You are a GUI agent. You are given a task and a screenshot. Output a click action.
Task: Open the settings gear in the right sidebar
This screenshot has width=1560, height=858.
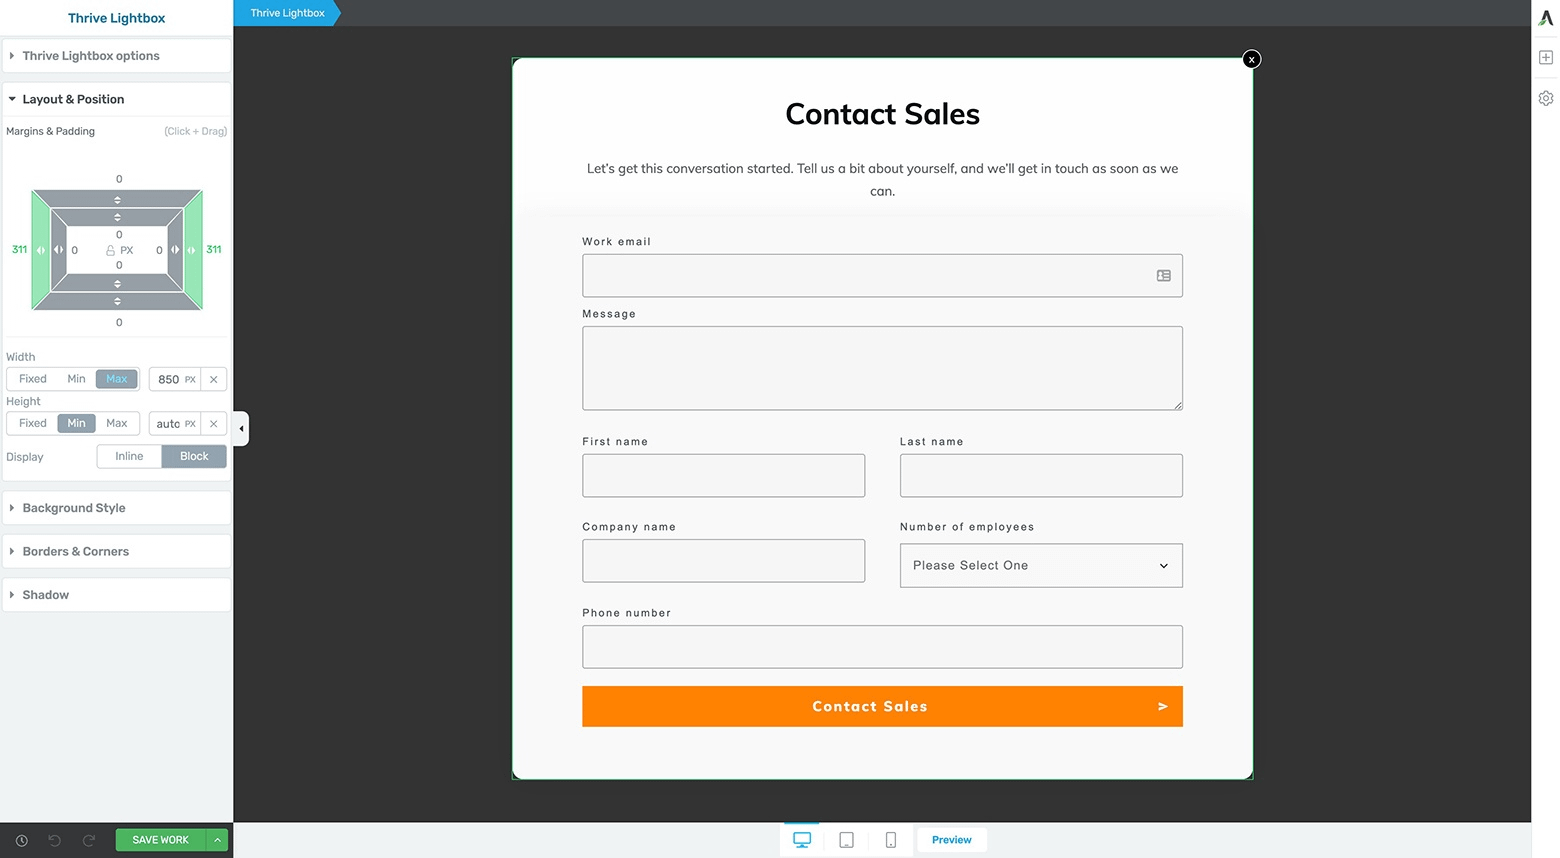coord(1546,97)
